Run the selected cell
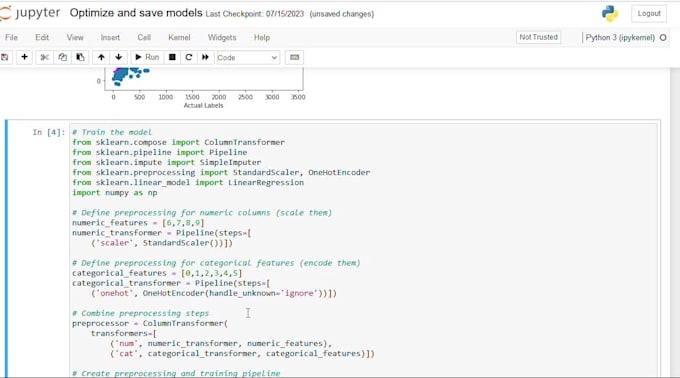The image size is (680, 378). point(147,57)
